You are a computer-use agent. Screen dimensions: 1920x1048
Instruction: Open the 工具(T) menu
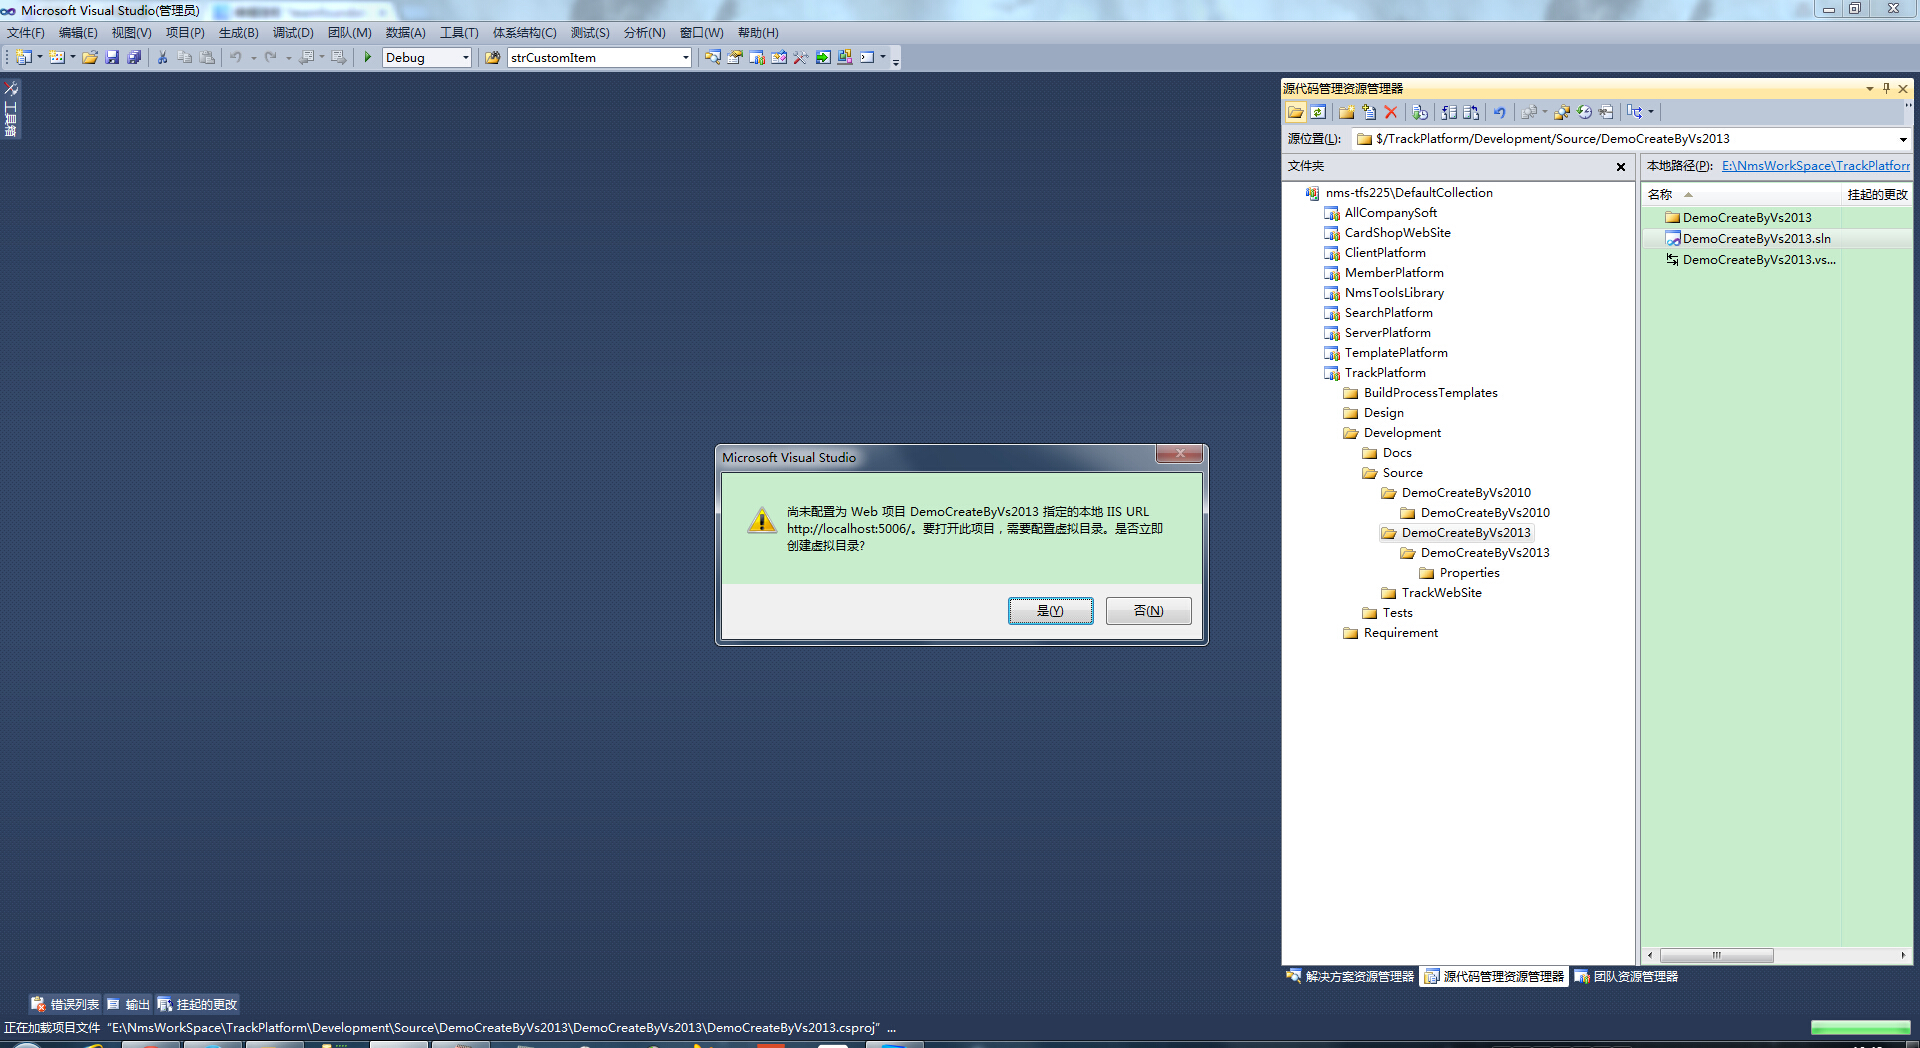[460, 33]
